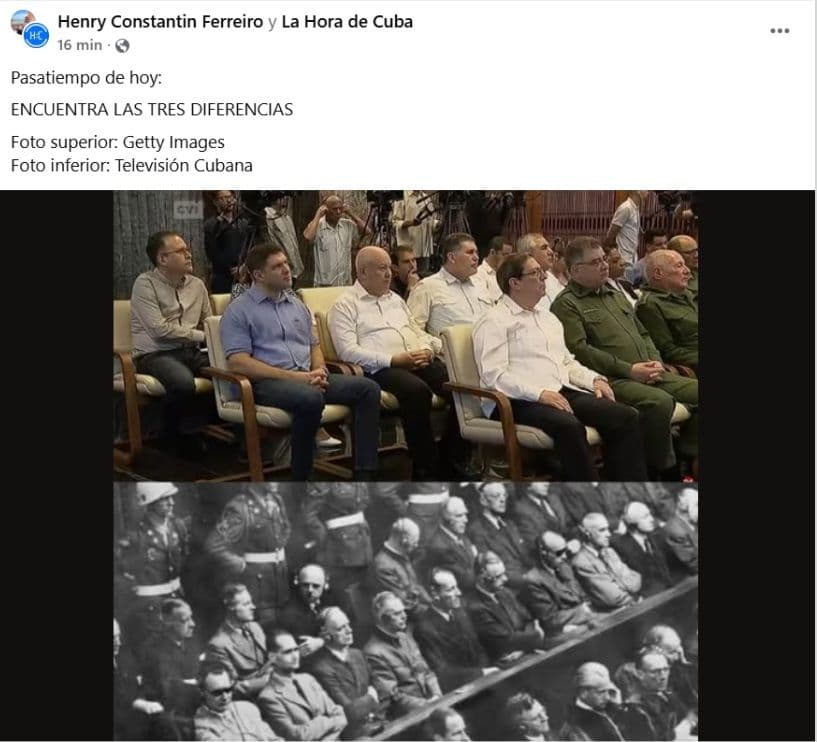Screen dimensions: 817x742
Task: Open the three-dot post options menu
Action: (779, 31)
